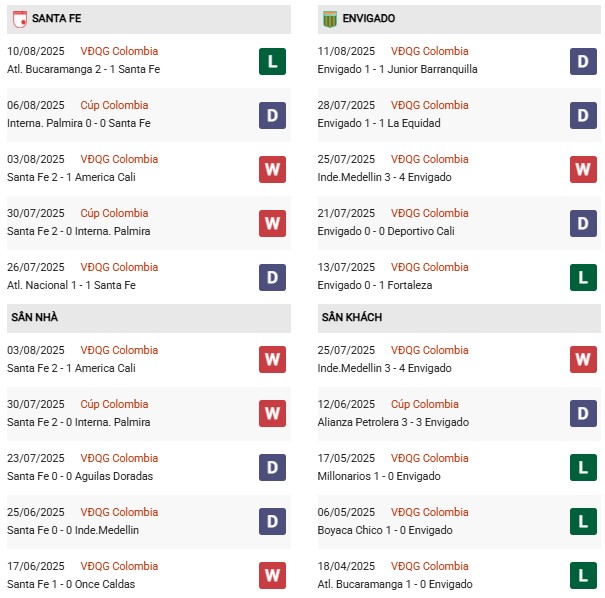The width and height of the screenshot is (605, 598).
Task: Click the L badge for Boyaca Chico match
Action: (x=584, y=522)
